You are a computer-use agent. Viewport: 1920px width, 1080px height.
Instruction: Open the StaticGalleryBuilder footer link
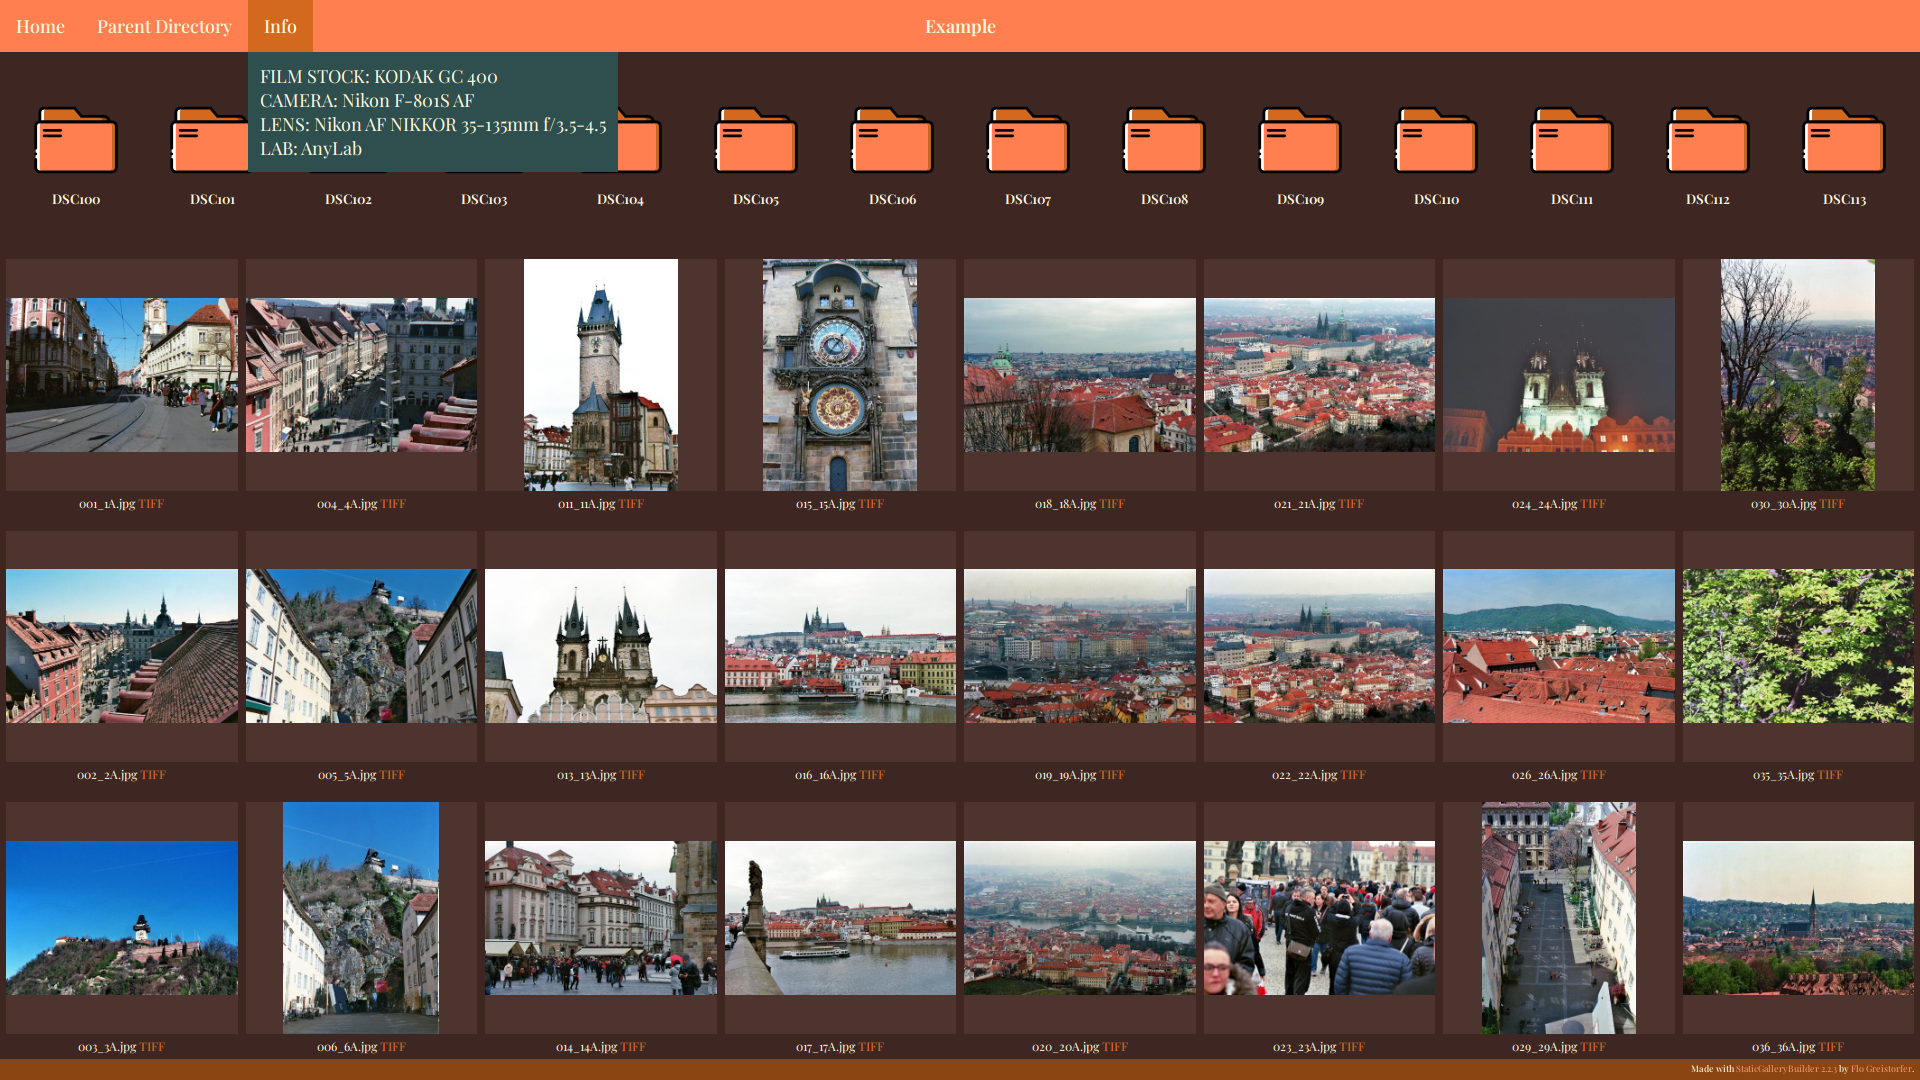coord(1785,1069)
